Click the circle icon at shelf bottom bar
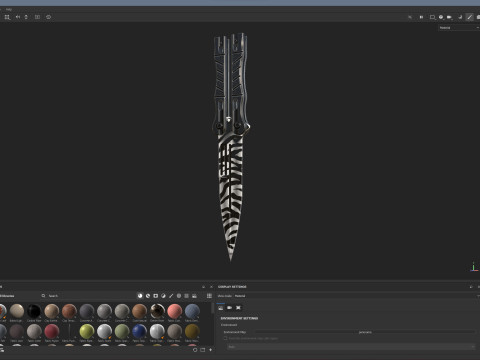The width and height of the screenshot is (480, 360). pos(195,350)
